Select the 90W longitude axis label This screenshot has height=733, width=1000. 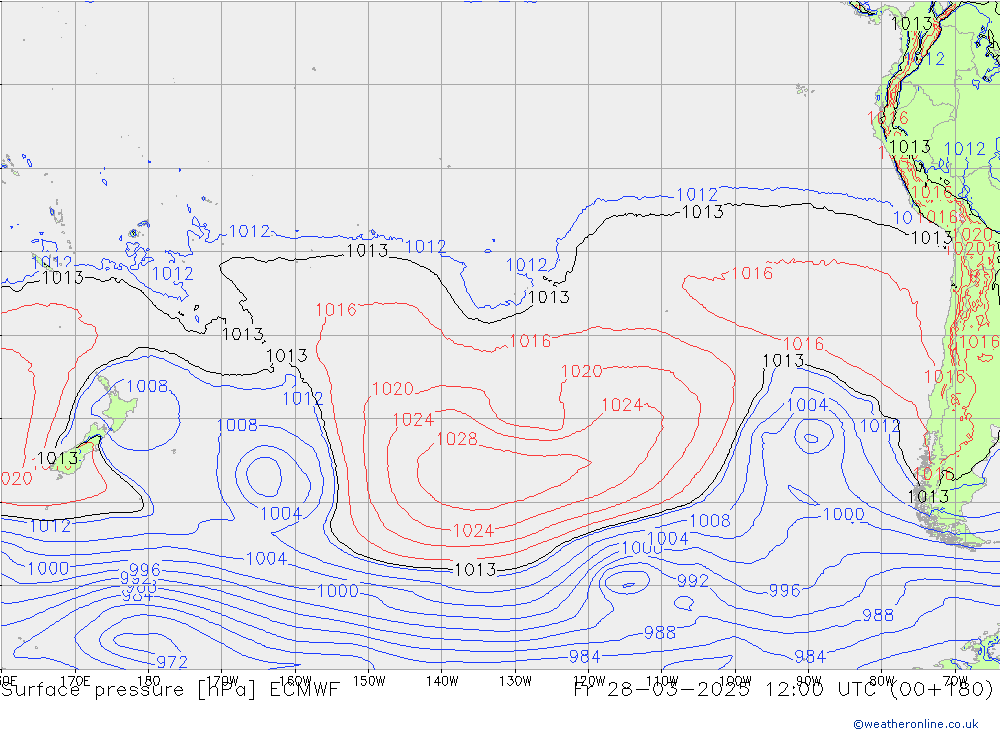(x=809, y=681)
